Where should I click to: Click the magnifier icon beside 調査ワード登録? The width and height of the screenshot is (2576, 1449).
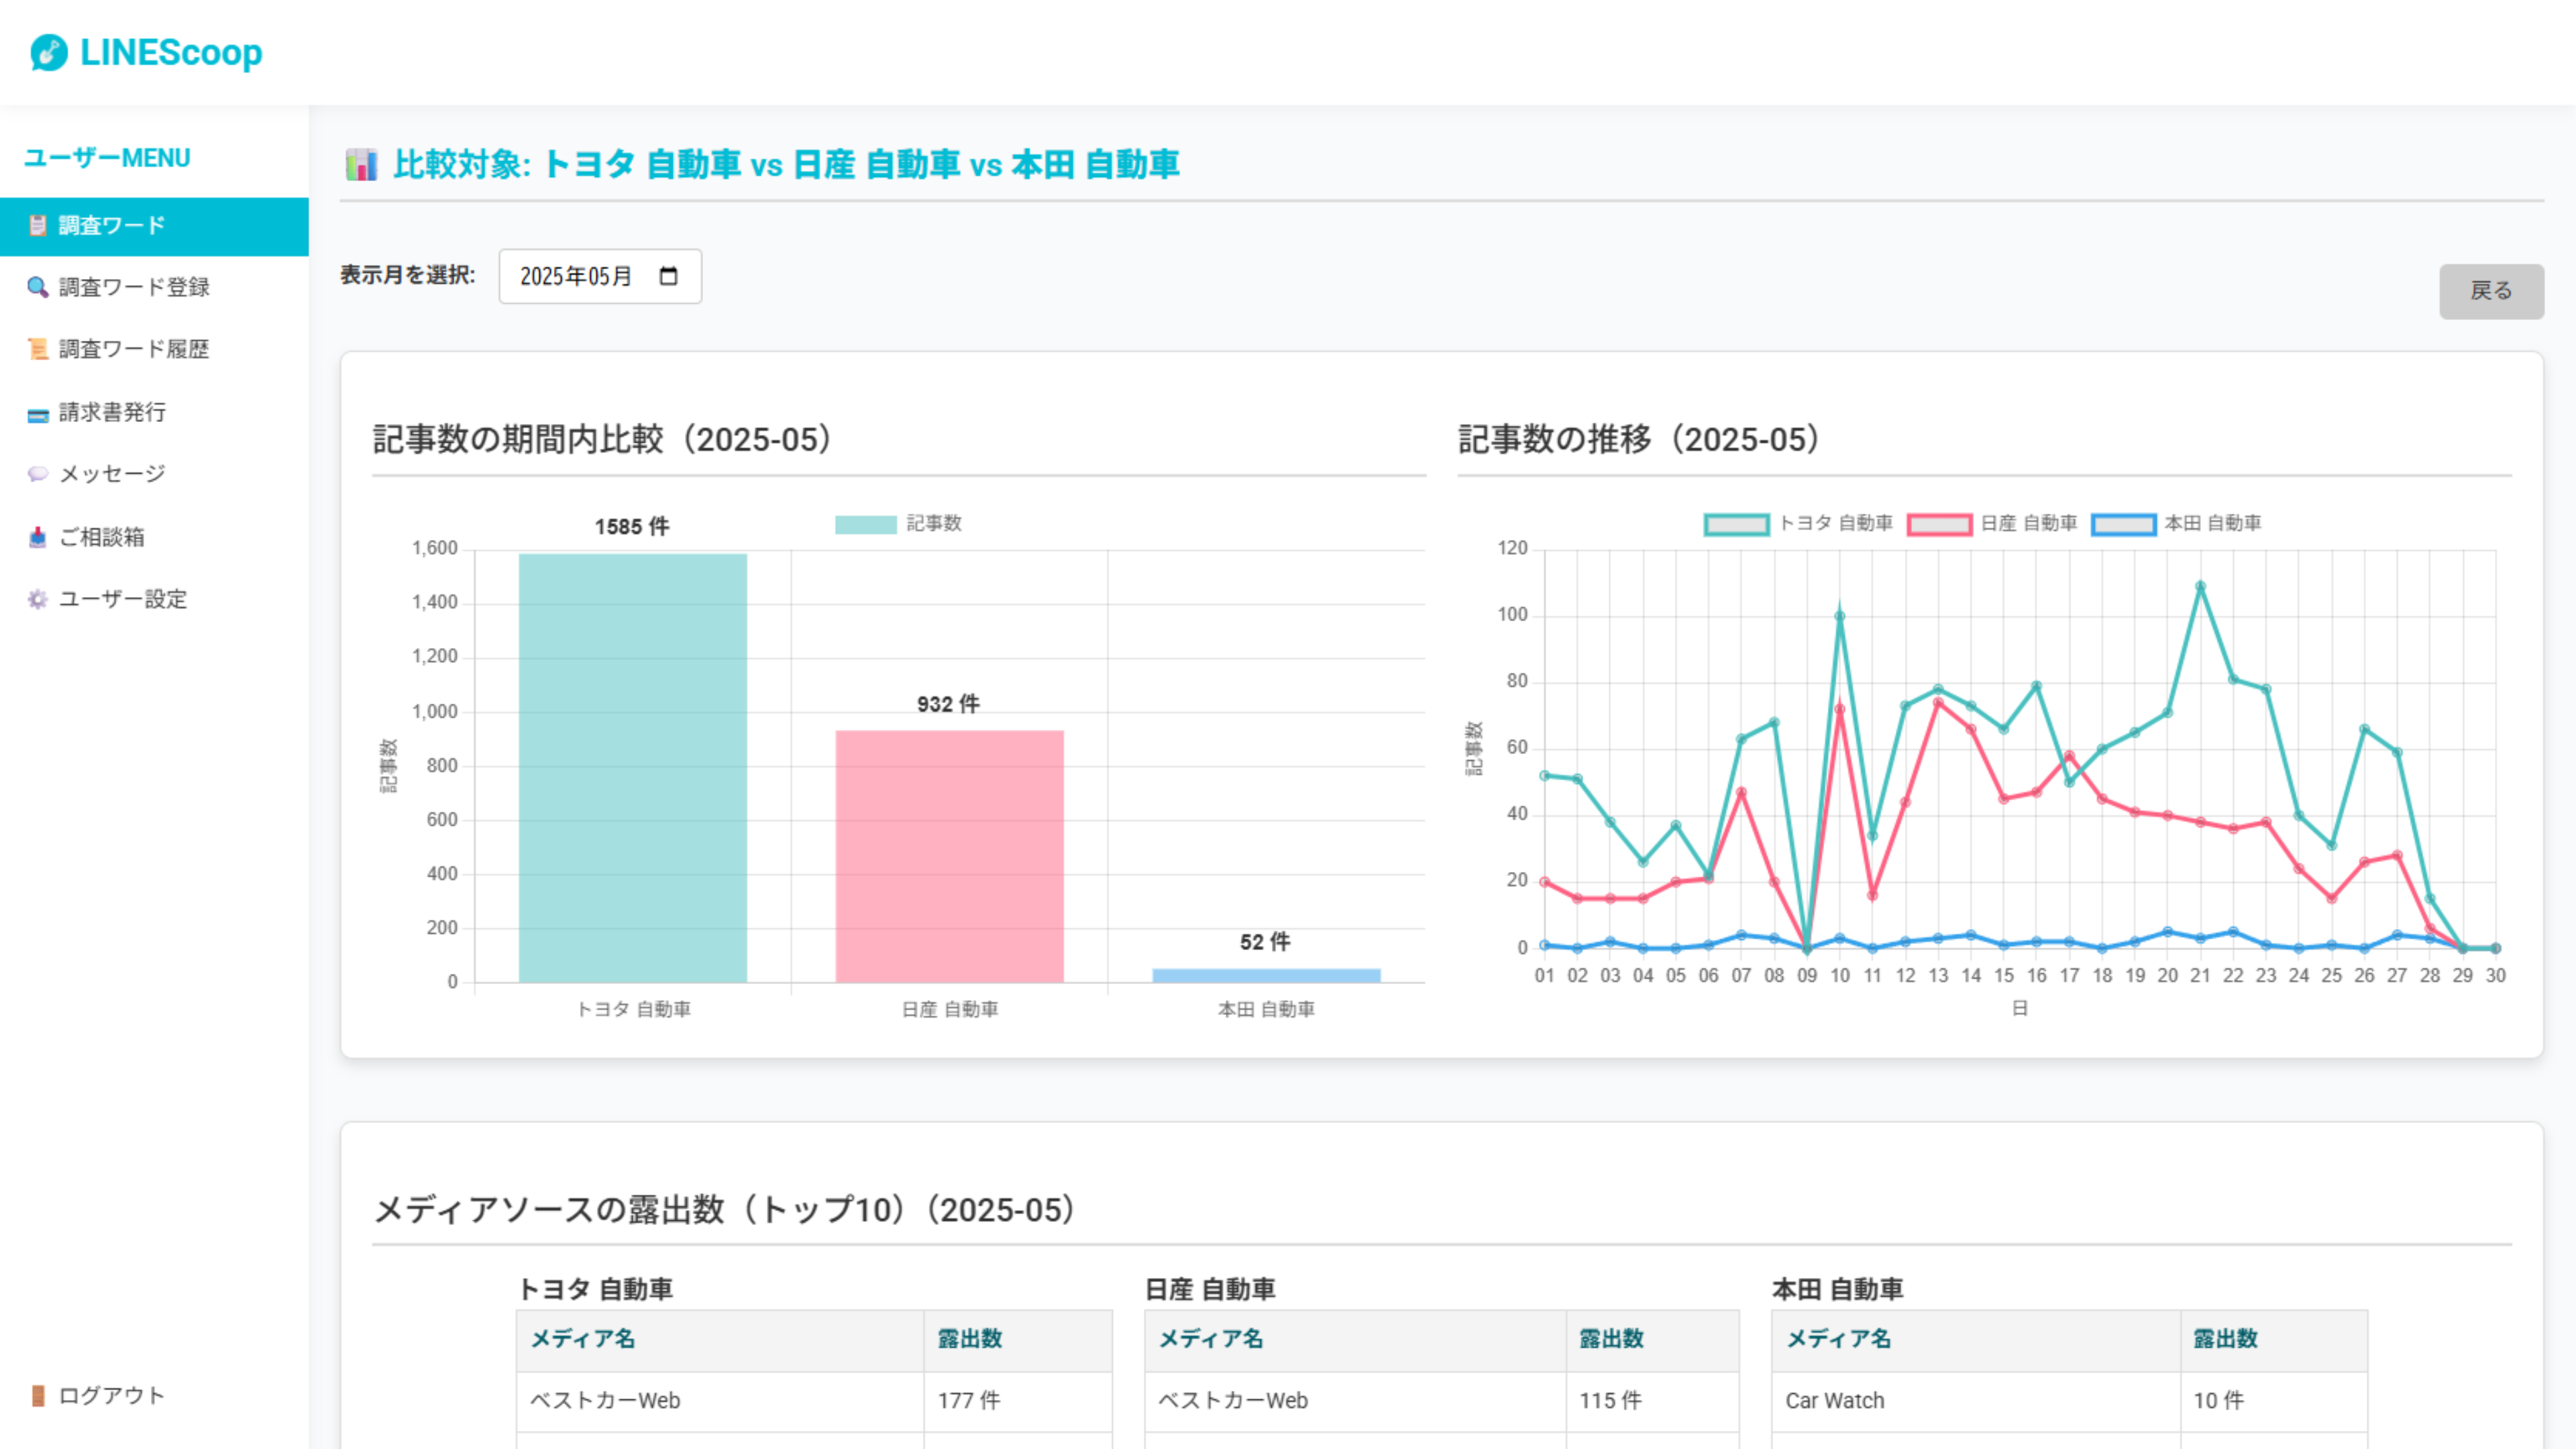pos(37,287)
